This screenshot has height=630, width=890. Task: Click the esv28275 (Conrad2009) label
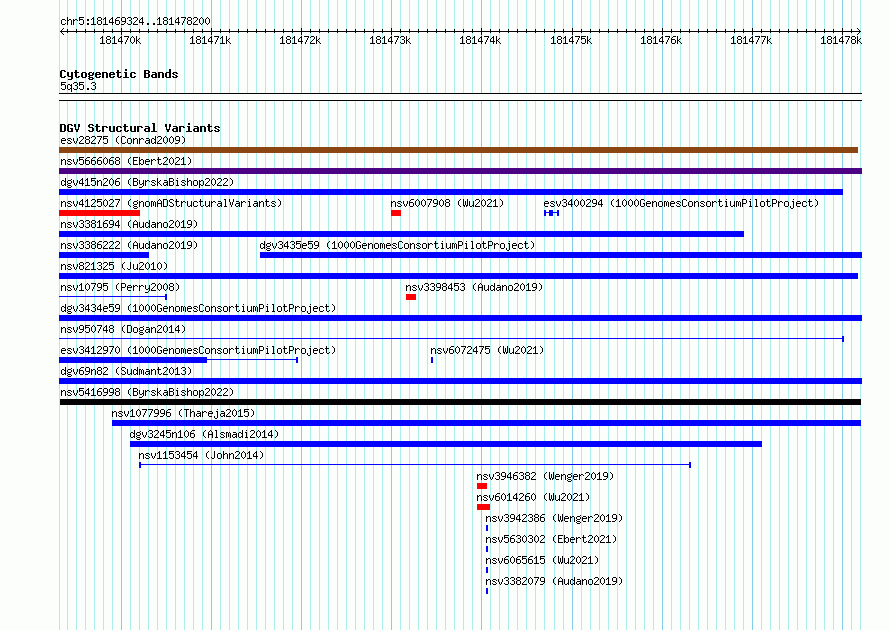tap(123, 140)
